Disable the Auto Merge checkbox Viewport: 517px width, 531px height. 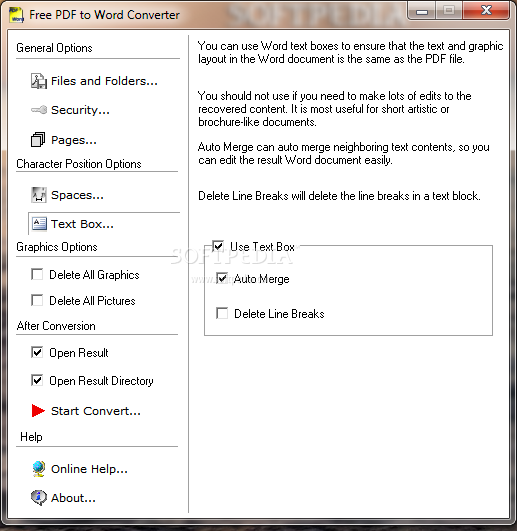pyautogui.click(x=222, y=279)
